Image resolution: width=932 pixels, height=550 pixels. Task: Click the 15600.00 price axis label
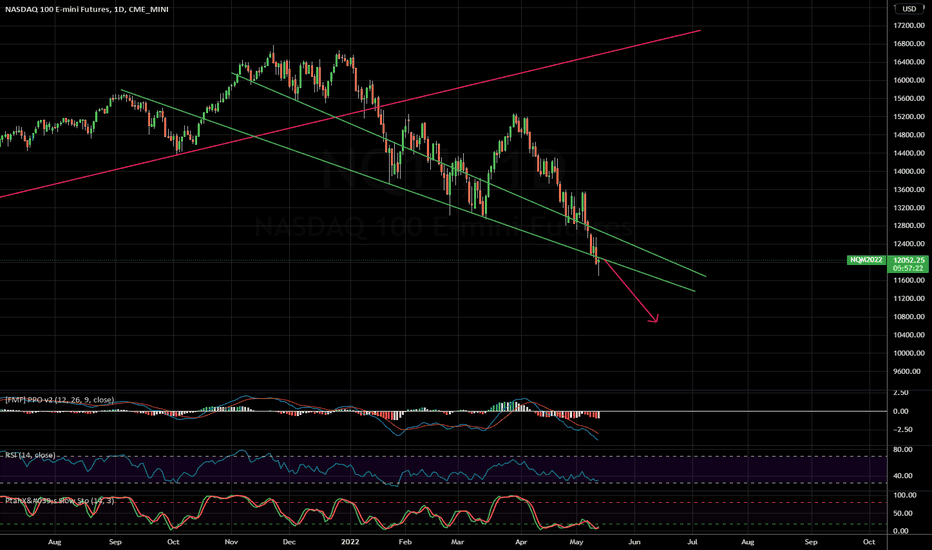[x=909, y=99]
